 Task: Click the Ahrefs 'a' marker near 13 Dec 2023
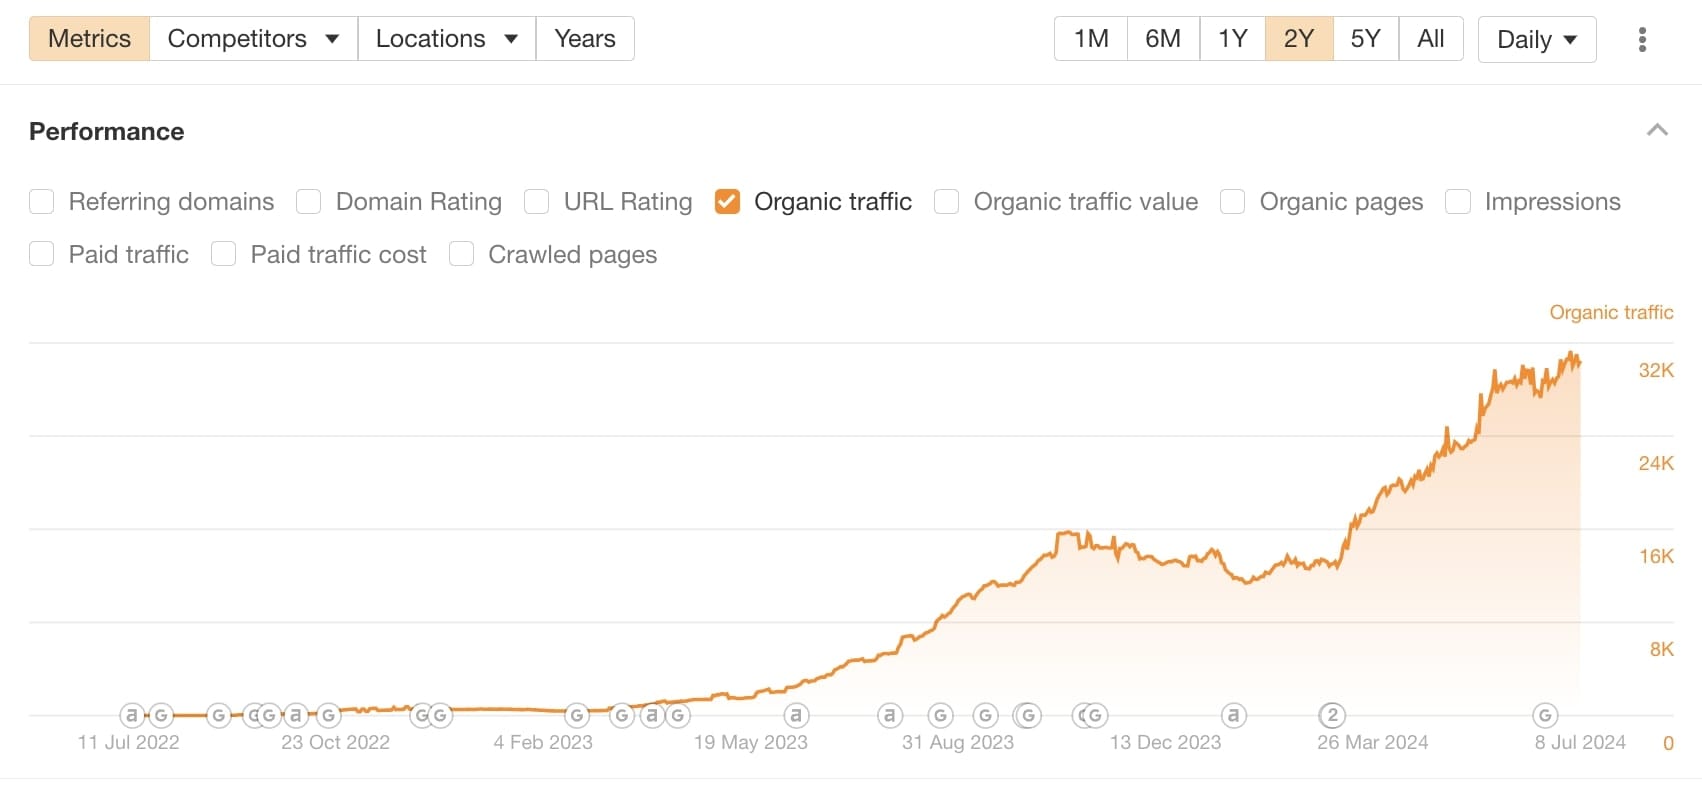[x=1233, y=715]
